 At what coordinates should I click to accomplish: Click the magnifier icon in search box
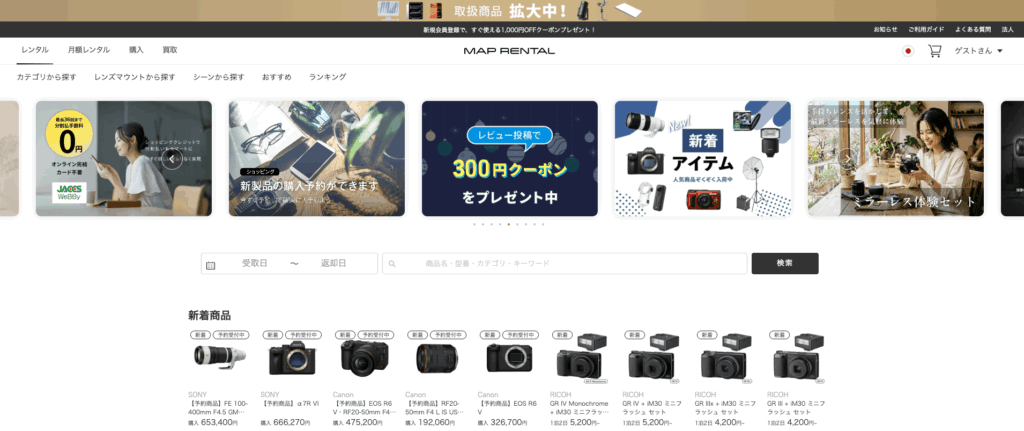point(392,264)
